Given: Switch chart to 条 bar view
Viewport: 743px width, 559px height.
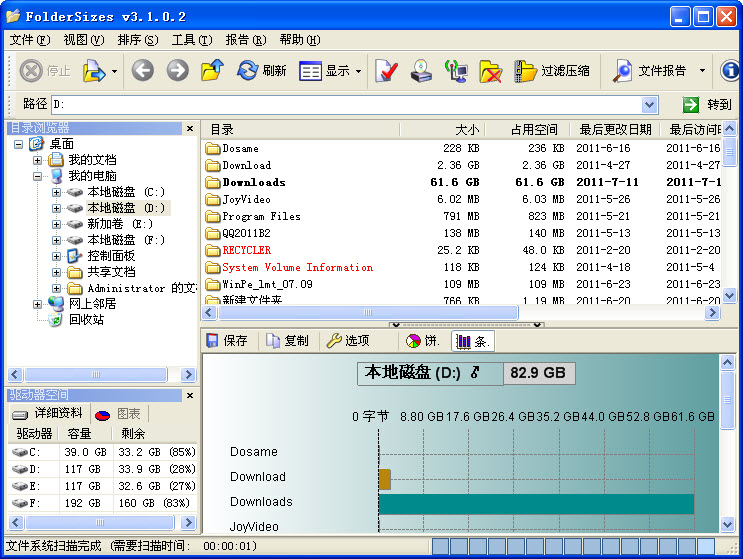Looking at the screenshot, I should (x=472, y=341).
